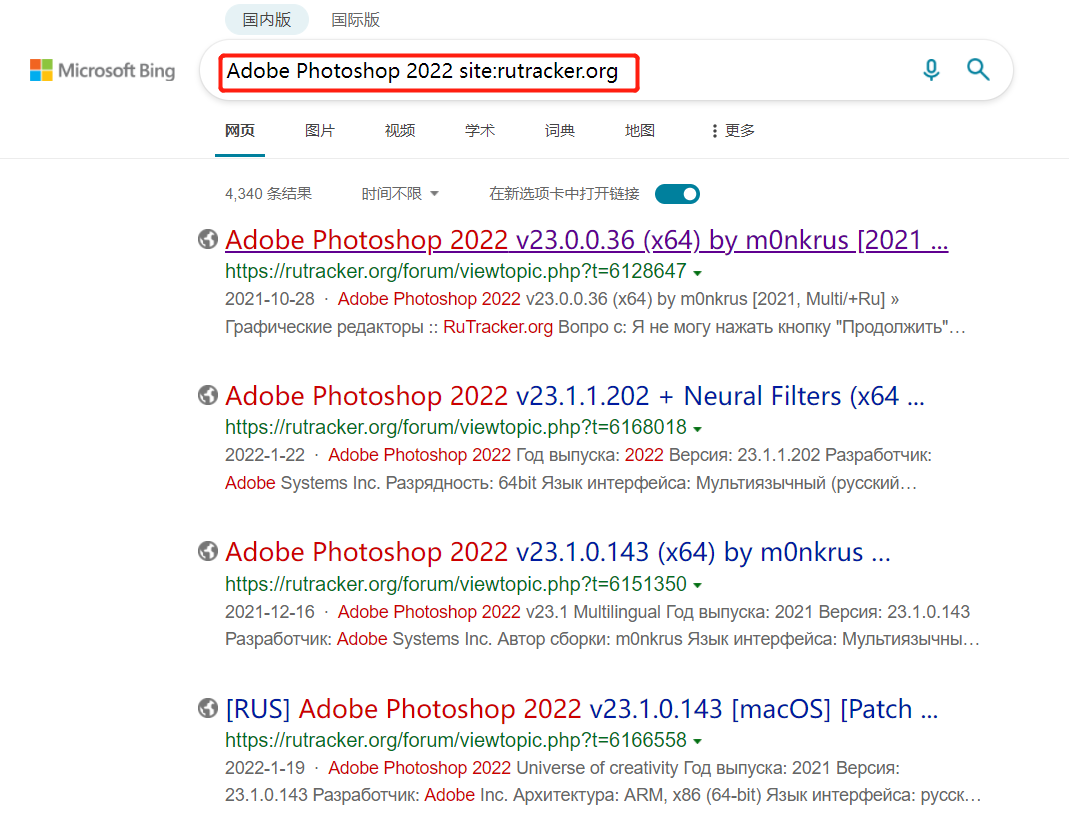
Task: Expand URL arrow for viewtopic t=6128647
Action: coord(697,273)
